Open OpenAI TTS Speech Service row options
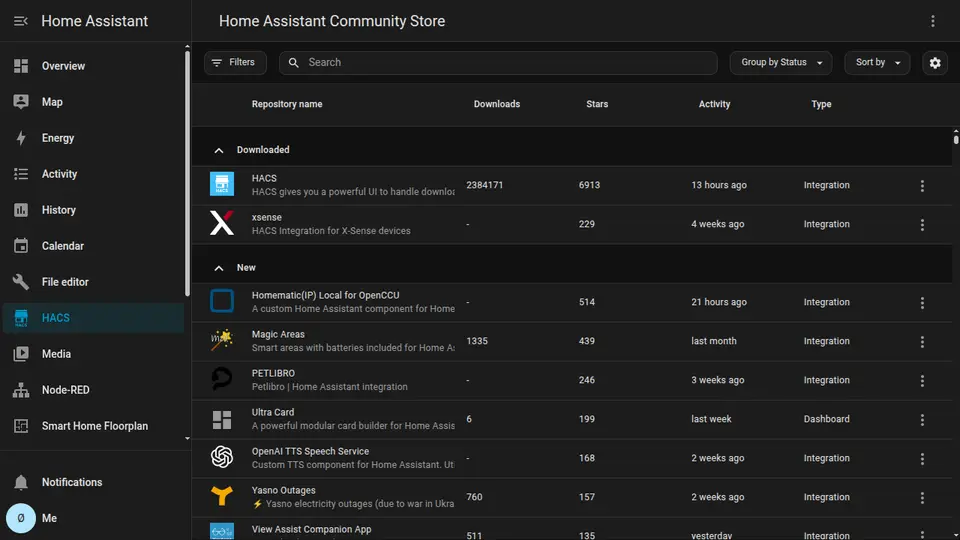Screen dimensions: 960x540 point(922,459)
